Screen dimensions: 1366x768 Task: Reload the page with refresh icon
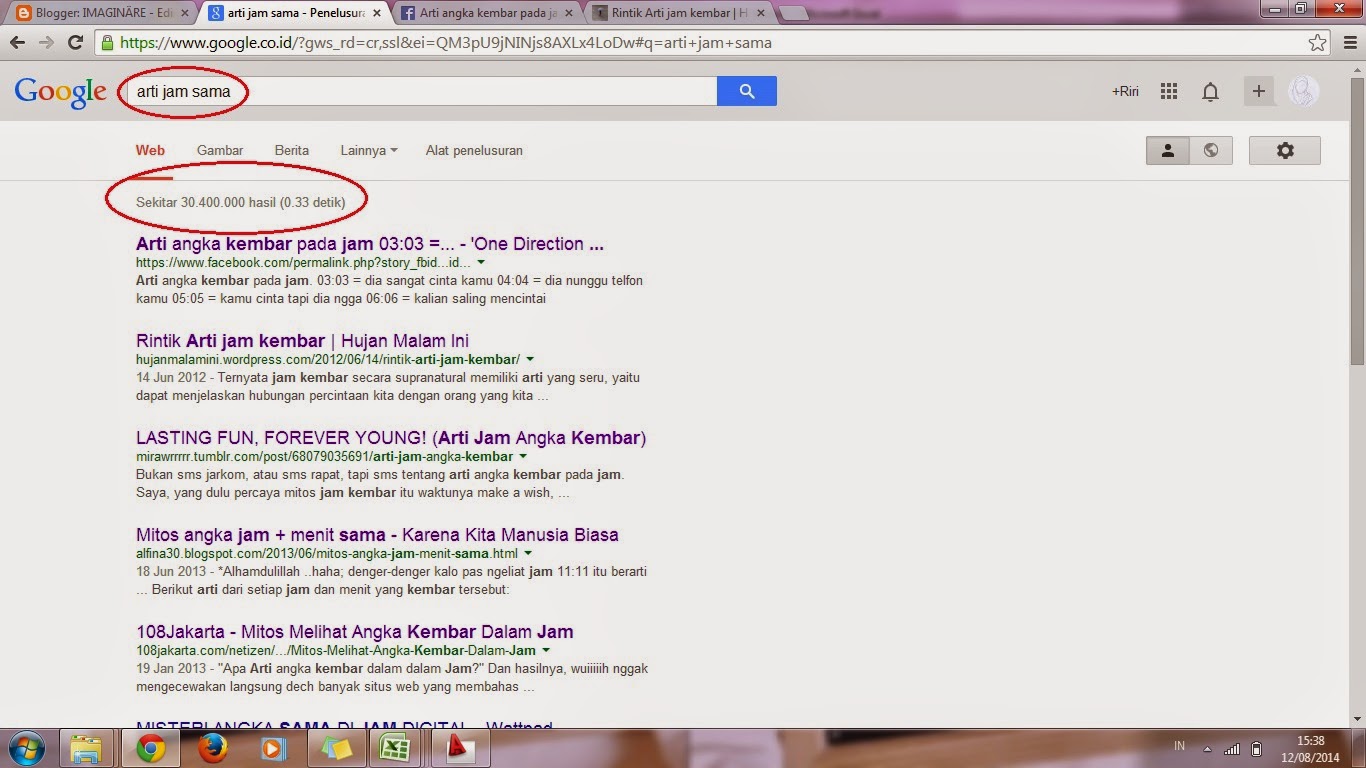click(75, 43)
